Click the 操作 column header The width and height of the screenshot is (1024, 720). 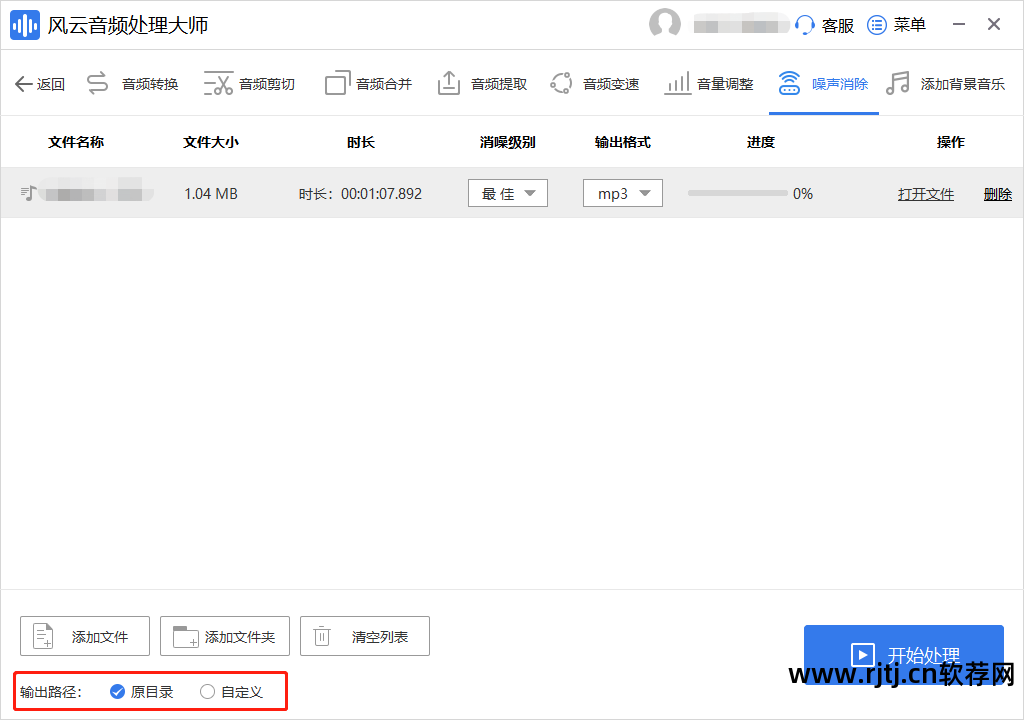point(950,142)
